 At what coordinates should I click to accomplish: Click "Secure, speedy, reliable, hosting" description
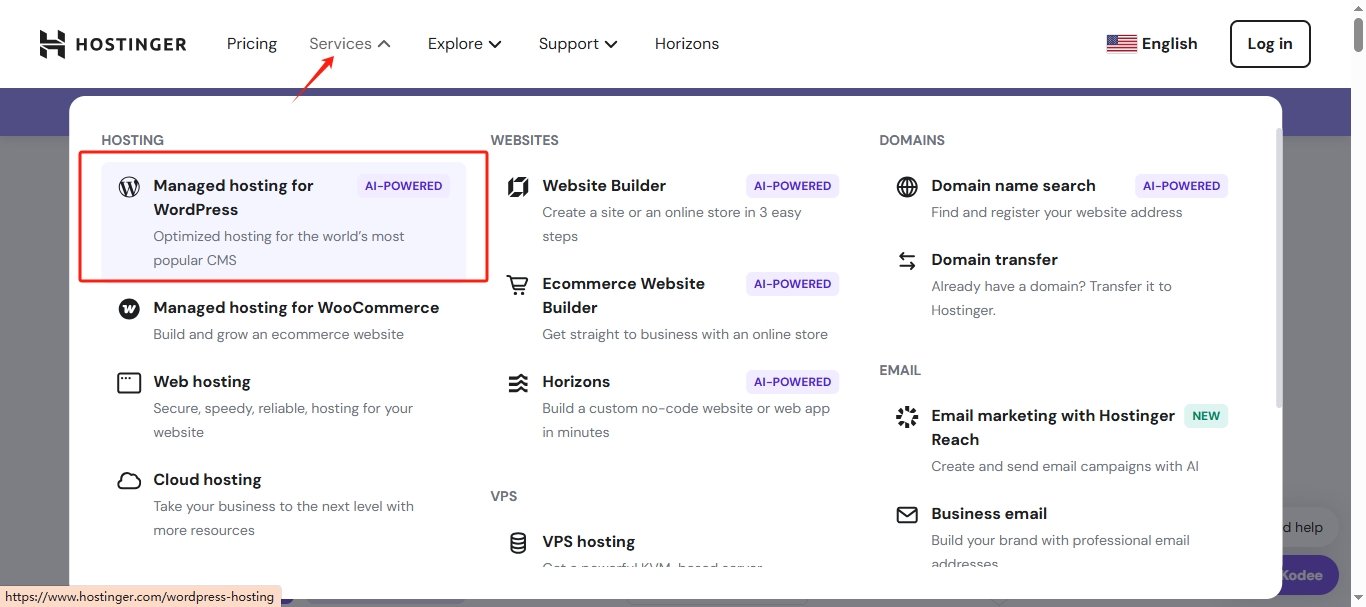[x=283, y=420]
